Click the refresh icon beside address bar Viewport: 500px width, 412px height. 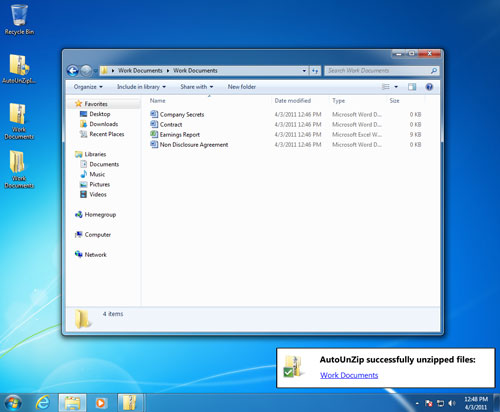pyautogui.click(x=315, y=71)
